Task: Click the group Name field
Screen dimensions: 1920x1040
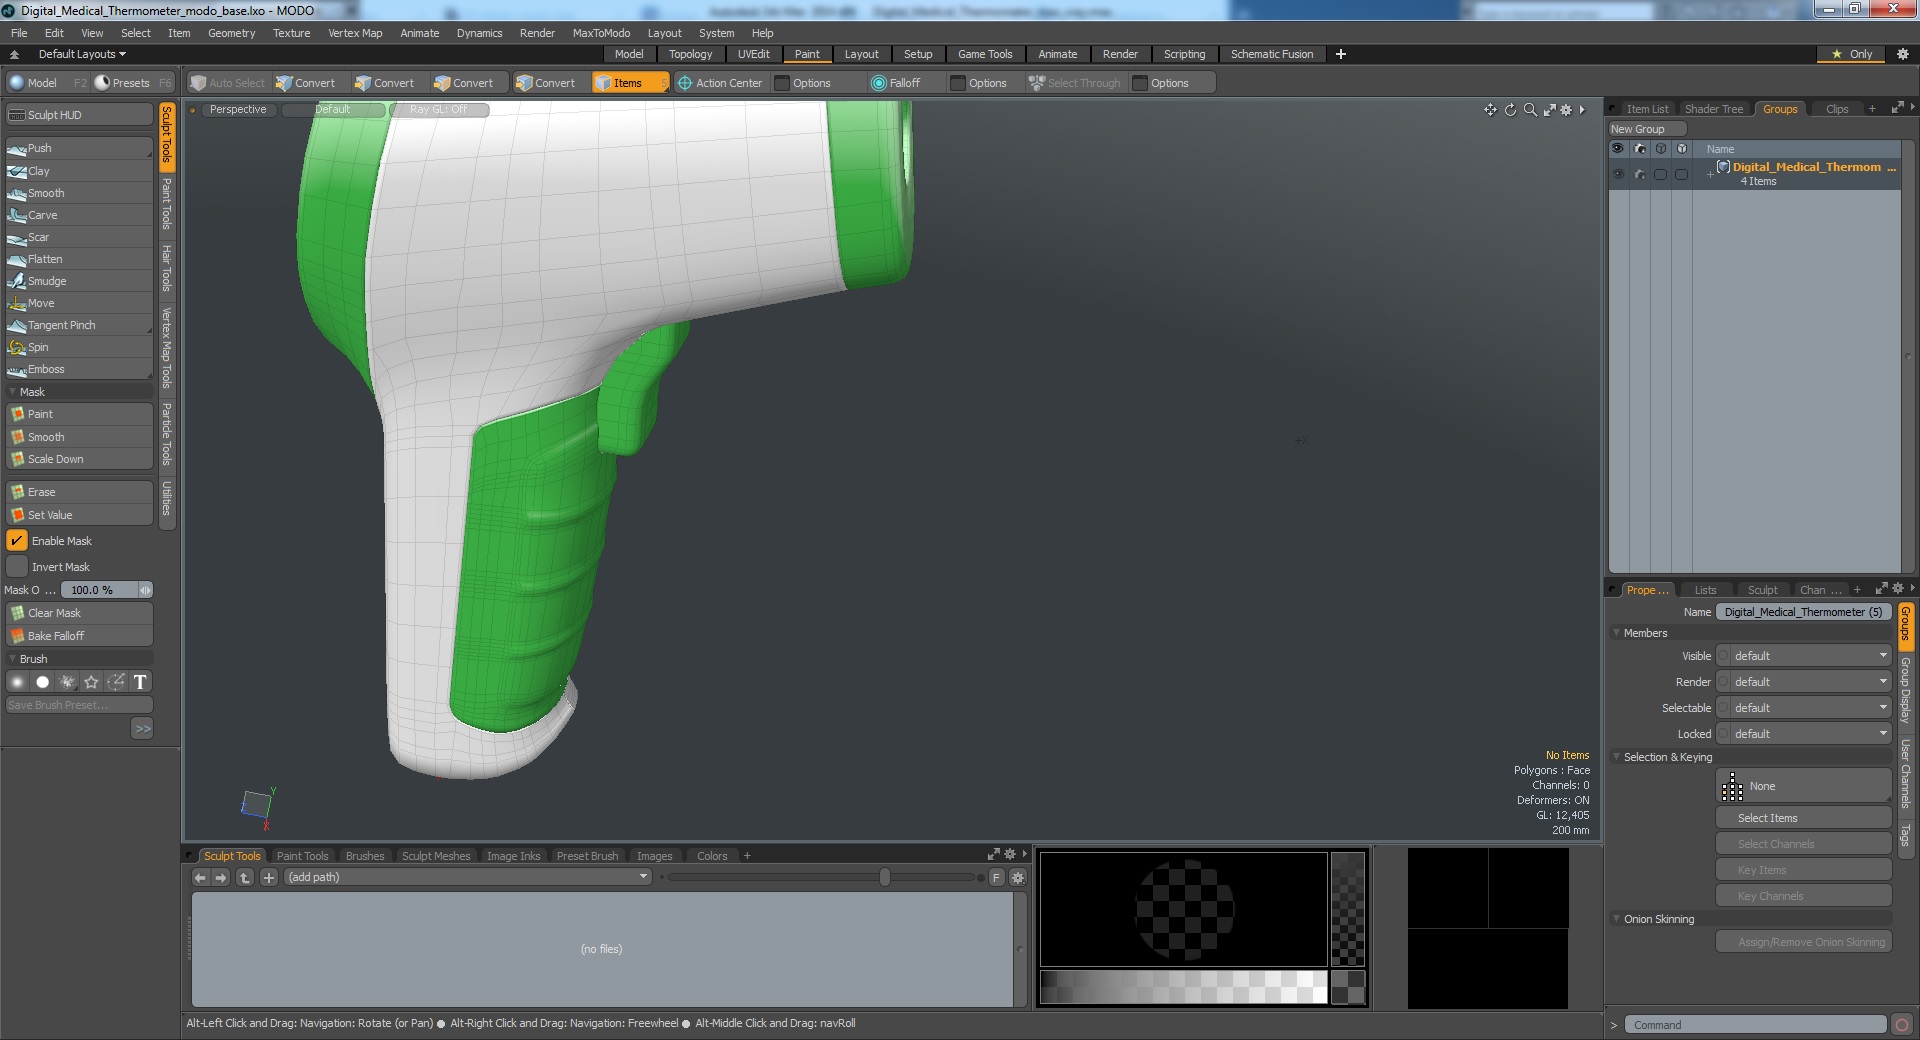Action: tap(1804, 612)
